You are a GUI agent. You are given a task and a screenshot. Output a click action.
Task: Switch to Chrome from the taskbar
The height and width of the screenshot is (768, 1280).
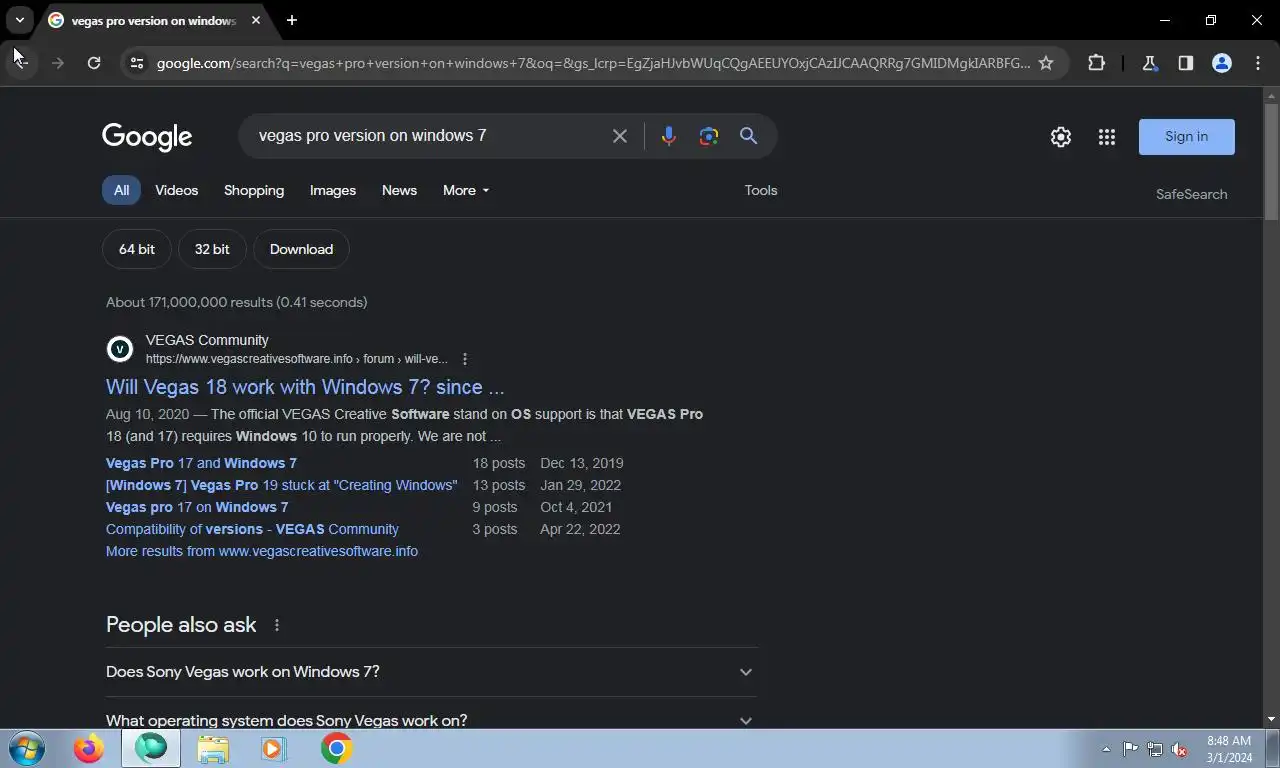(337, 748)
